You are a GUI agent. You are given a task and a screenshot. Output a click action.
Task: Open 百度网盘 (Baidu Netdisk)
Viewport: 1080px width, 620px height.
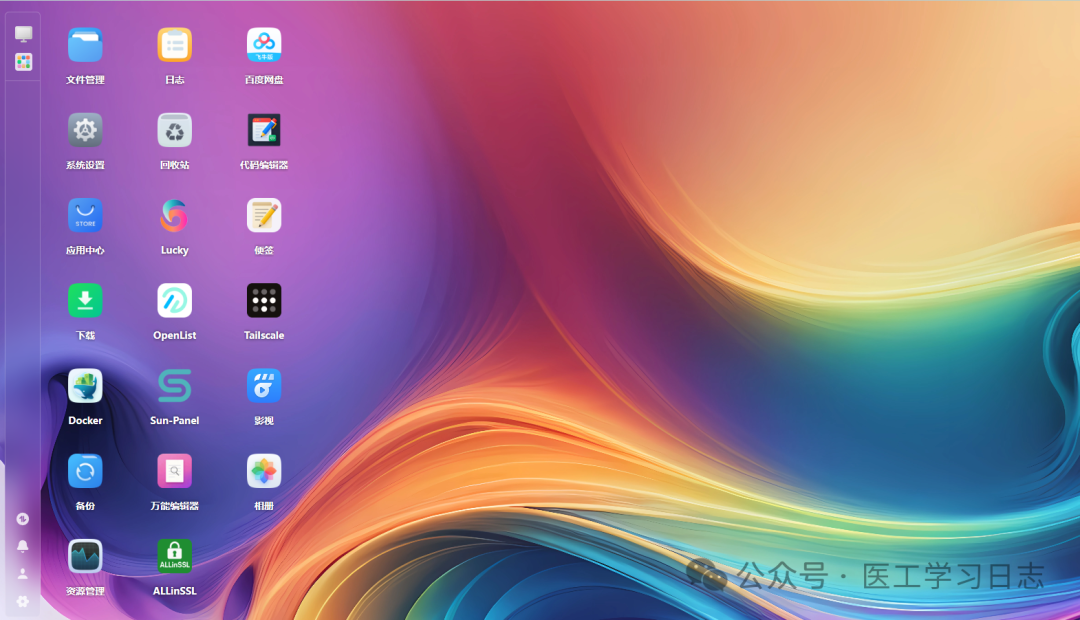[x=263, y=44]
